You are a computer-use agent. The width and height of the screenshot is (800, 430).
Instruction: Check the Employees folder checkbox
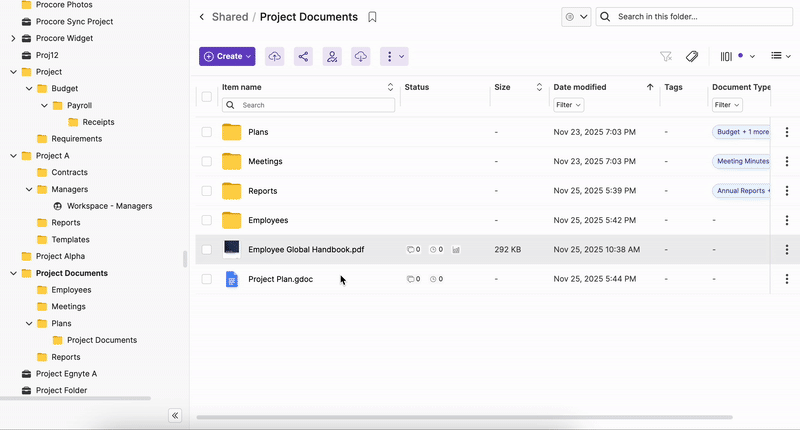click(x=207, y=220)
